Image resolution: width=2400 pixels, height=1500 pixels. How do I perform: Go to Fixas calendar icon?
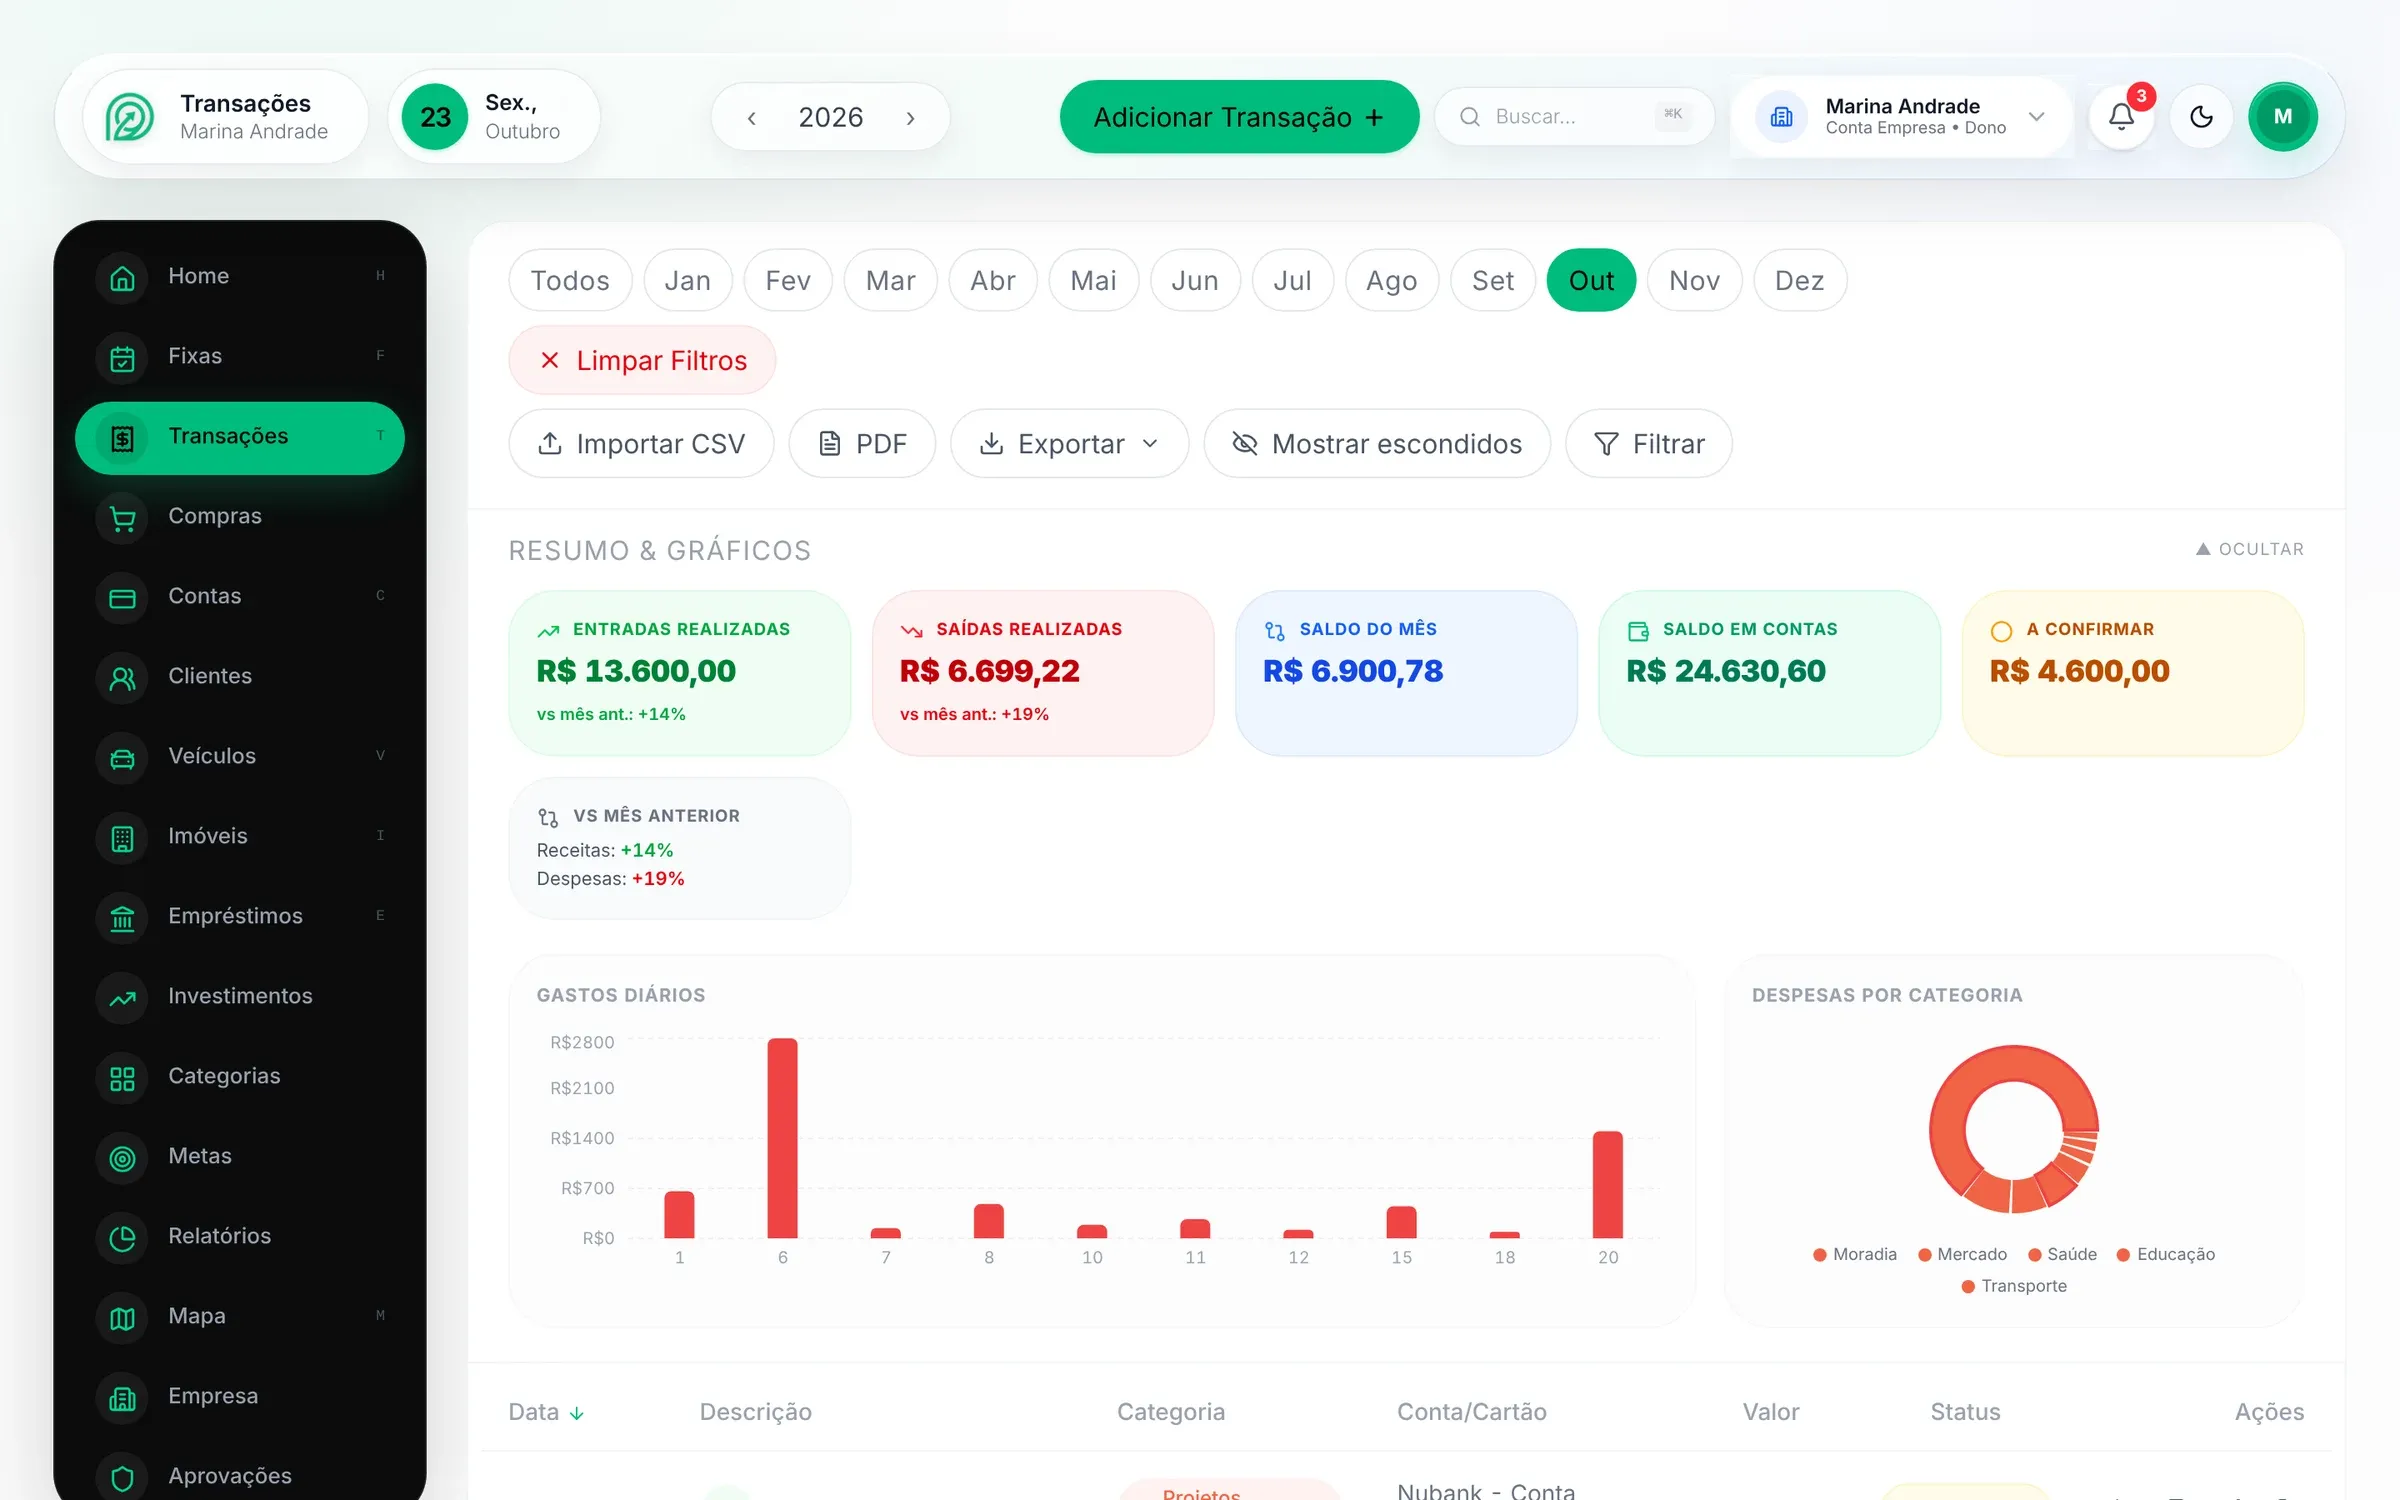click(122, 357)
